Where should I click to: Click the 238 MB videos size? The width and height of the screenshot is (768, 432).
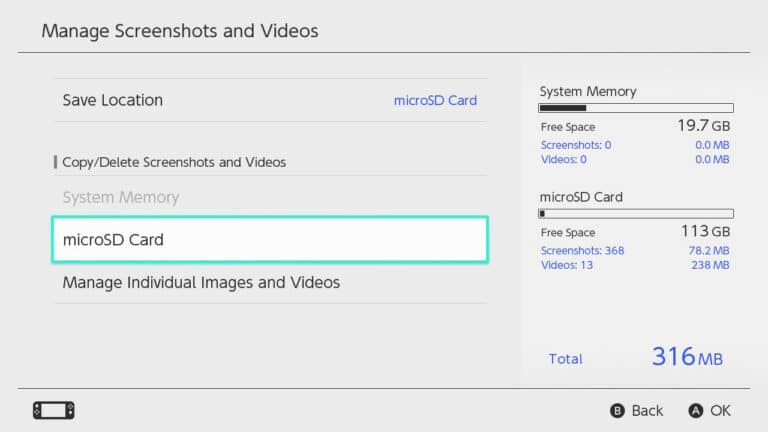710,265
